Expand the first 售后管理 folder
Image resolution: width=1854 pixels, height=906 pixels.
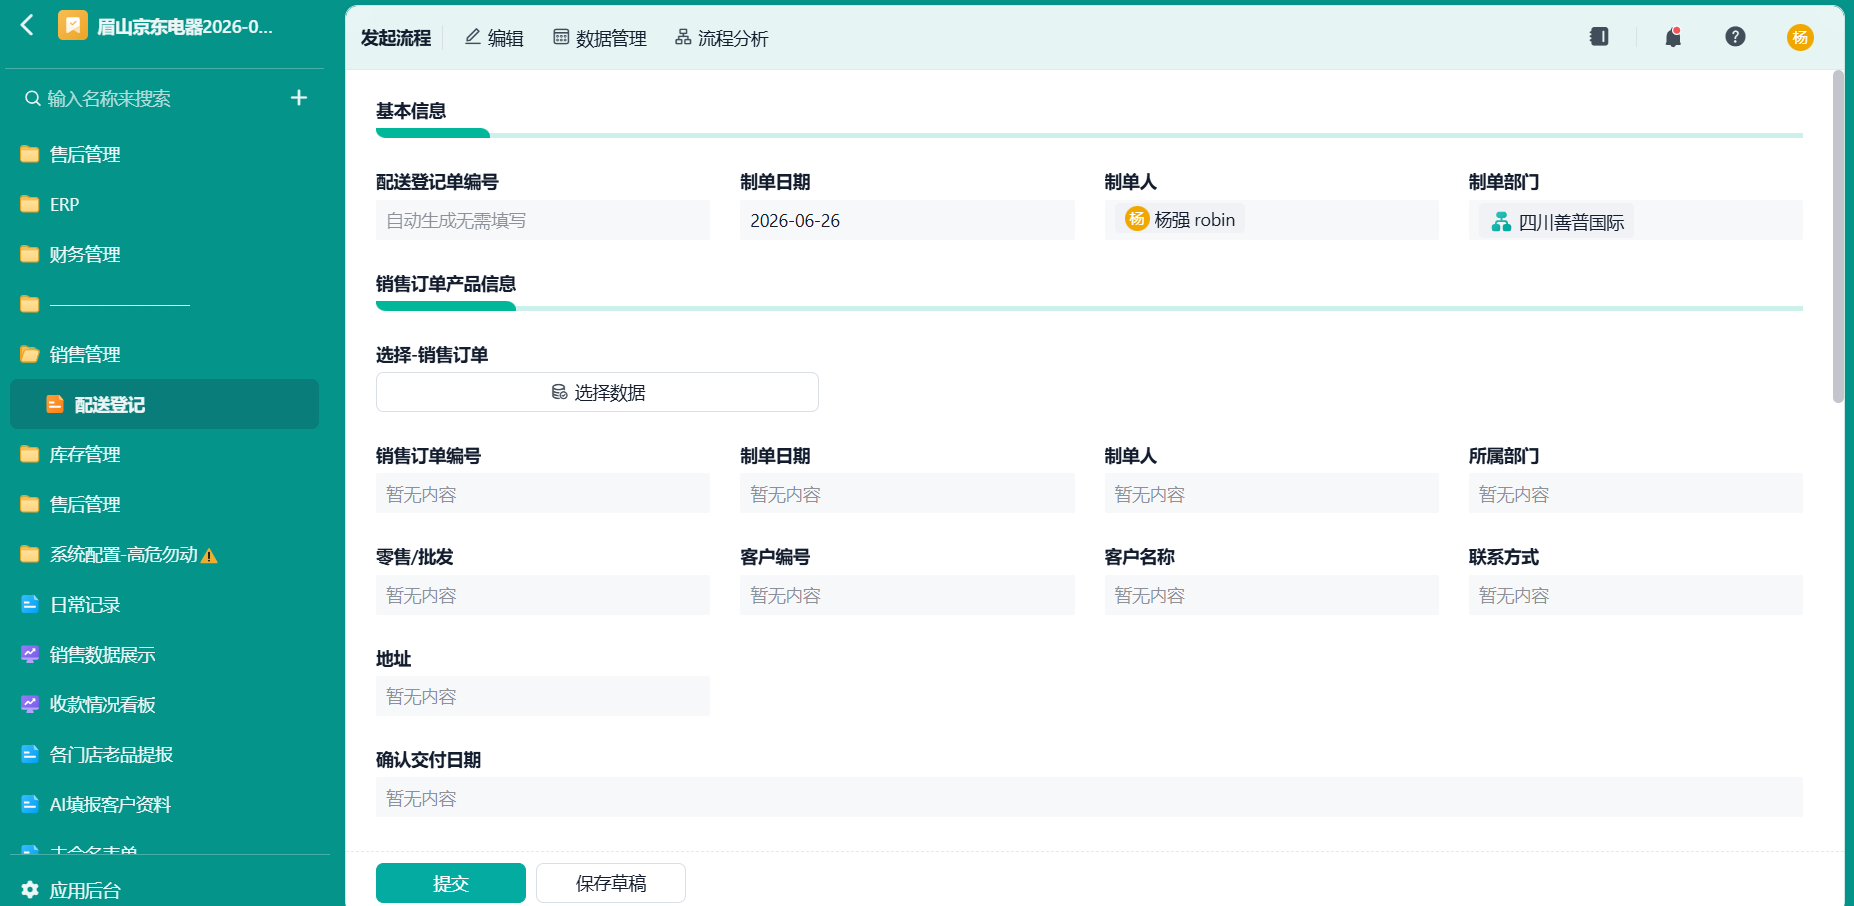[30, 154]
